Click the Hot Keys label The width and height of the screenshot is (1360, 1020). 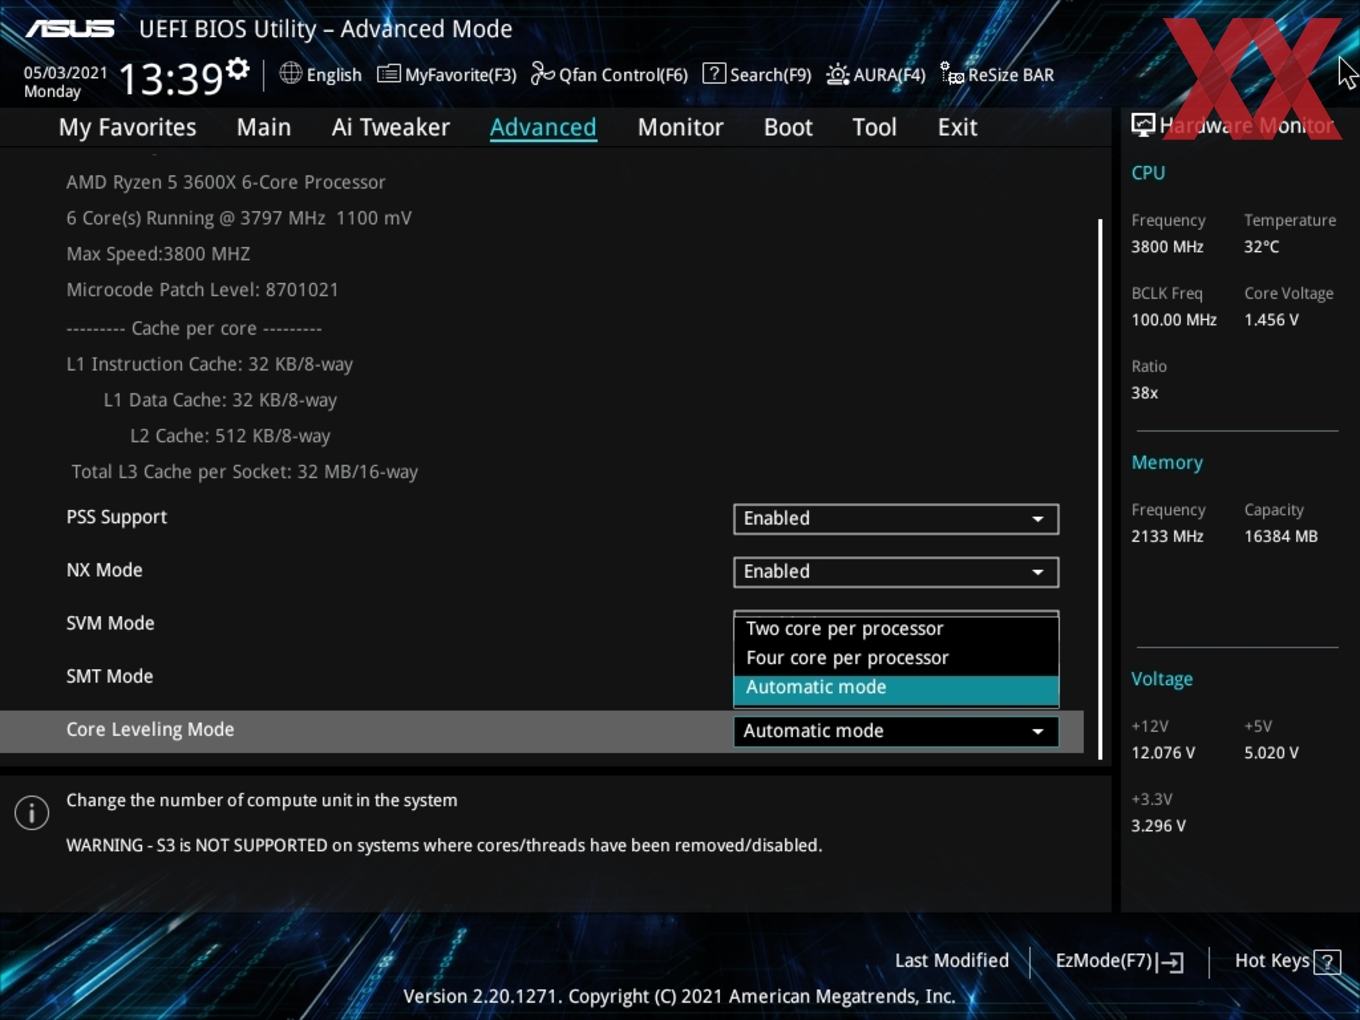(1272, 961)
